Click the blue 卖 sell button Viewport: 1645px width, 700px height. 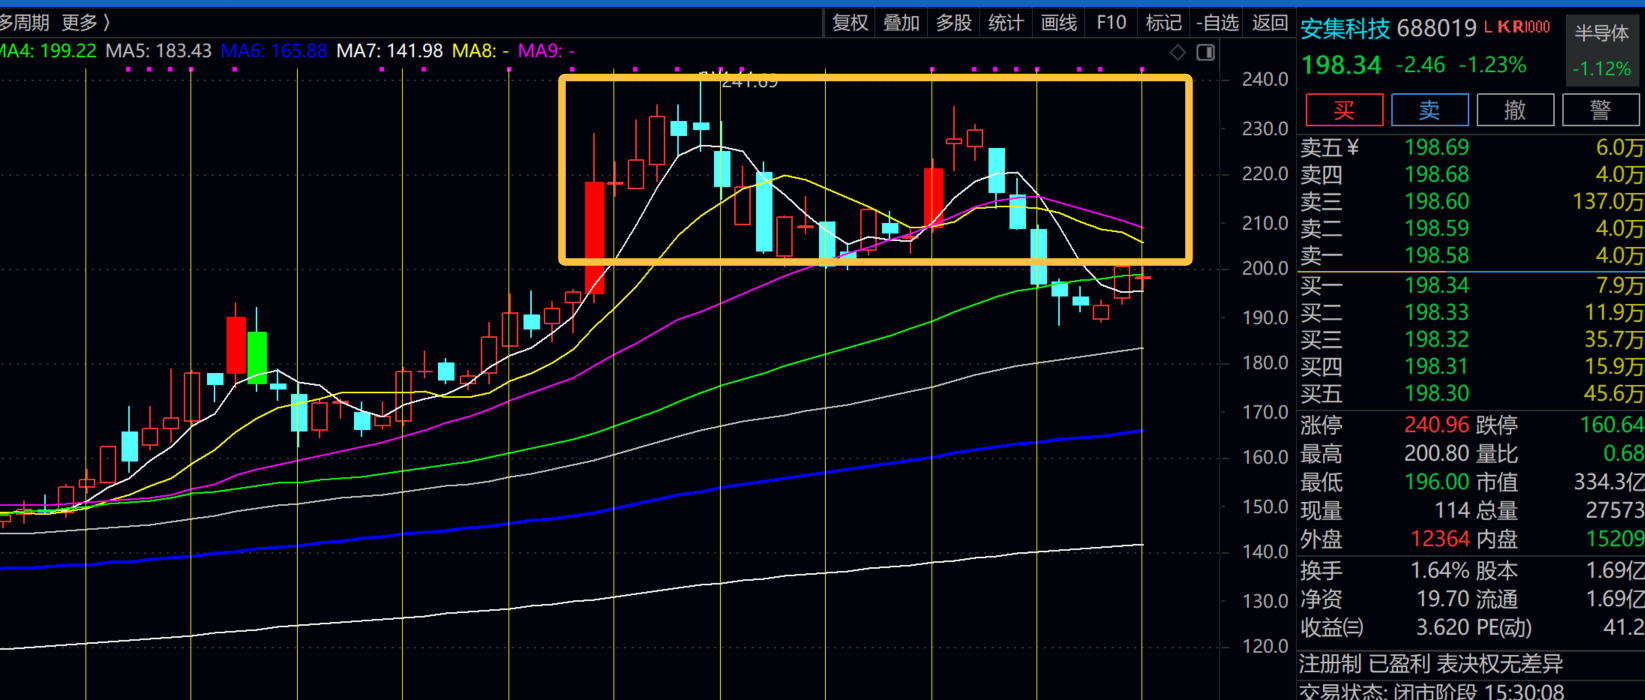click(x=1430, y=110)
